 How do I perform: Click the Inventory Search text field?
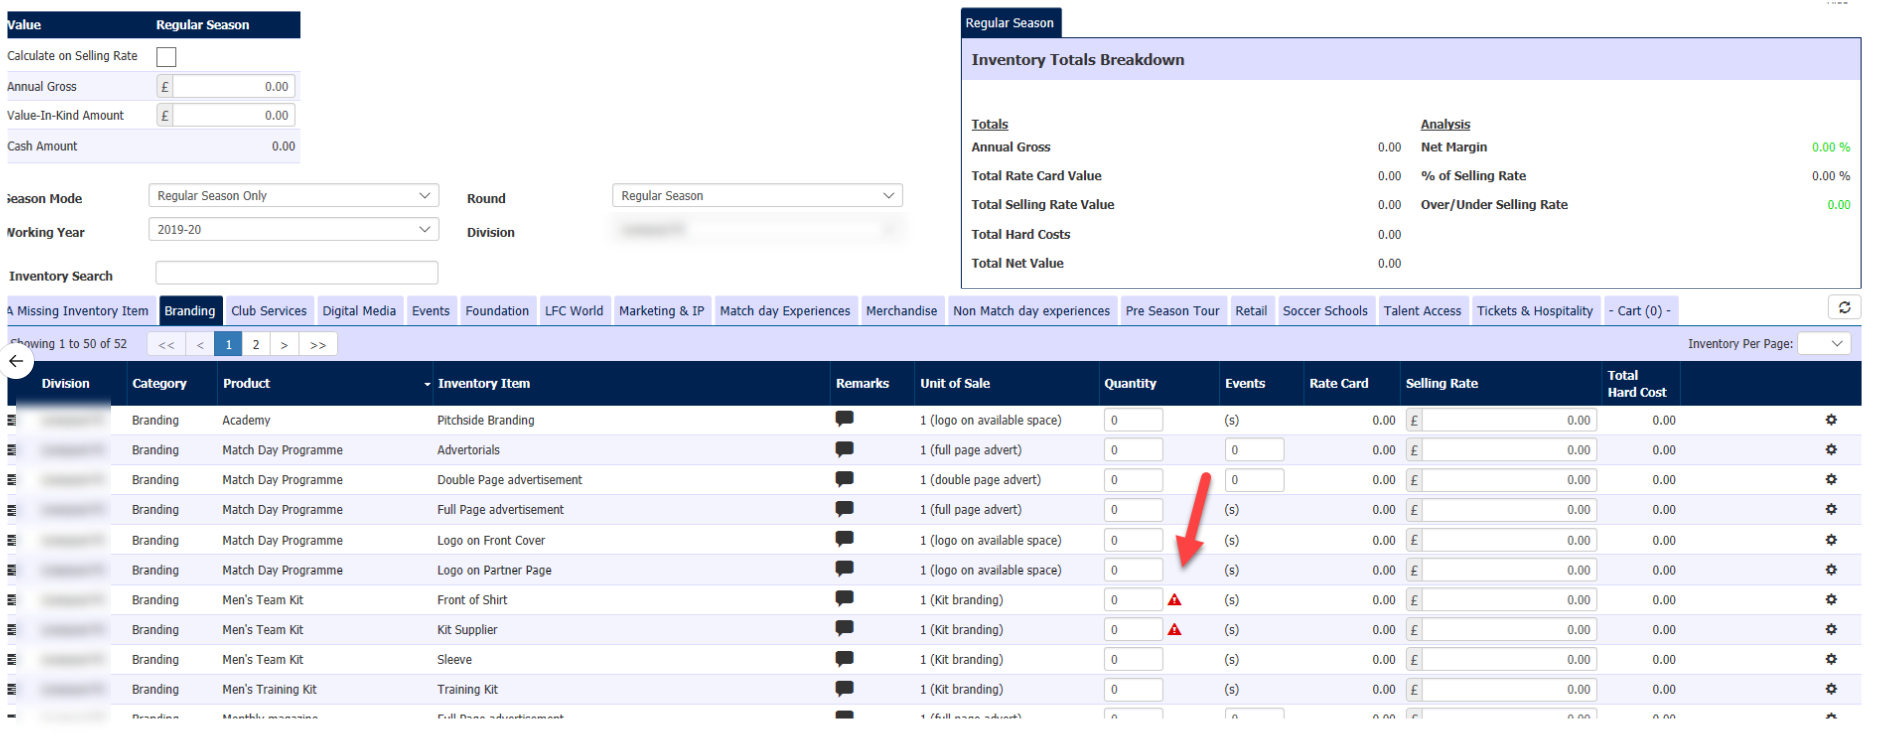point(296,273)
